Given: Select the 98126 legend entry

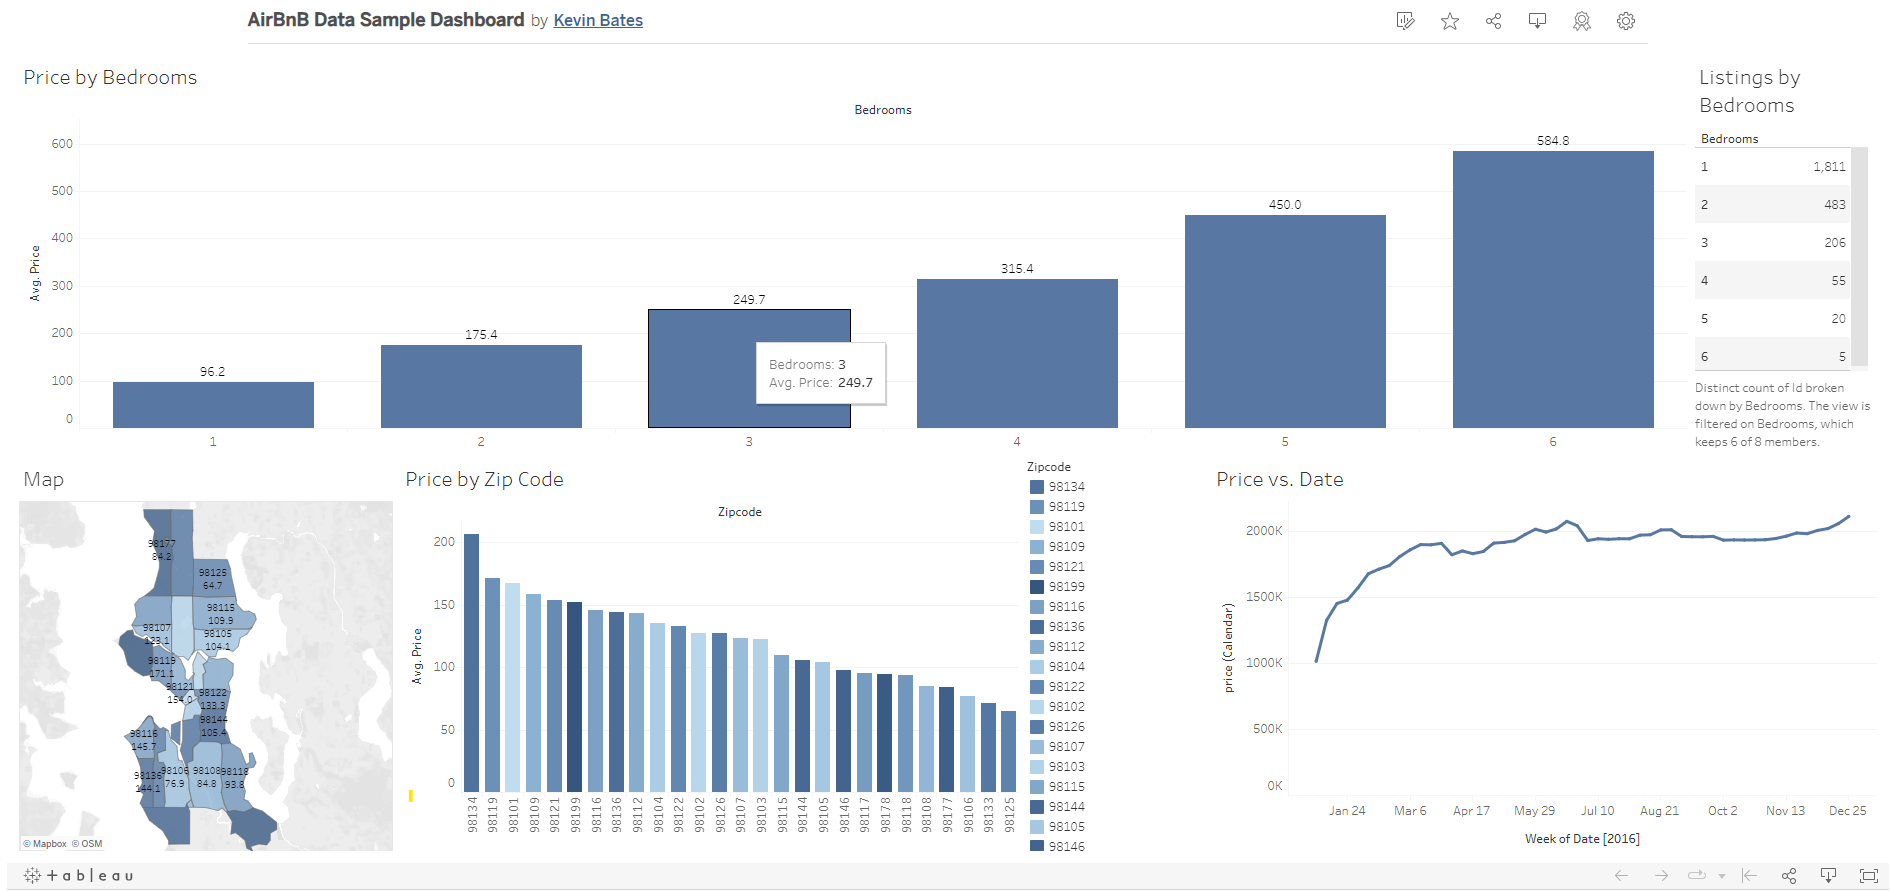Looking at the screenshot, I should 1057,727.
